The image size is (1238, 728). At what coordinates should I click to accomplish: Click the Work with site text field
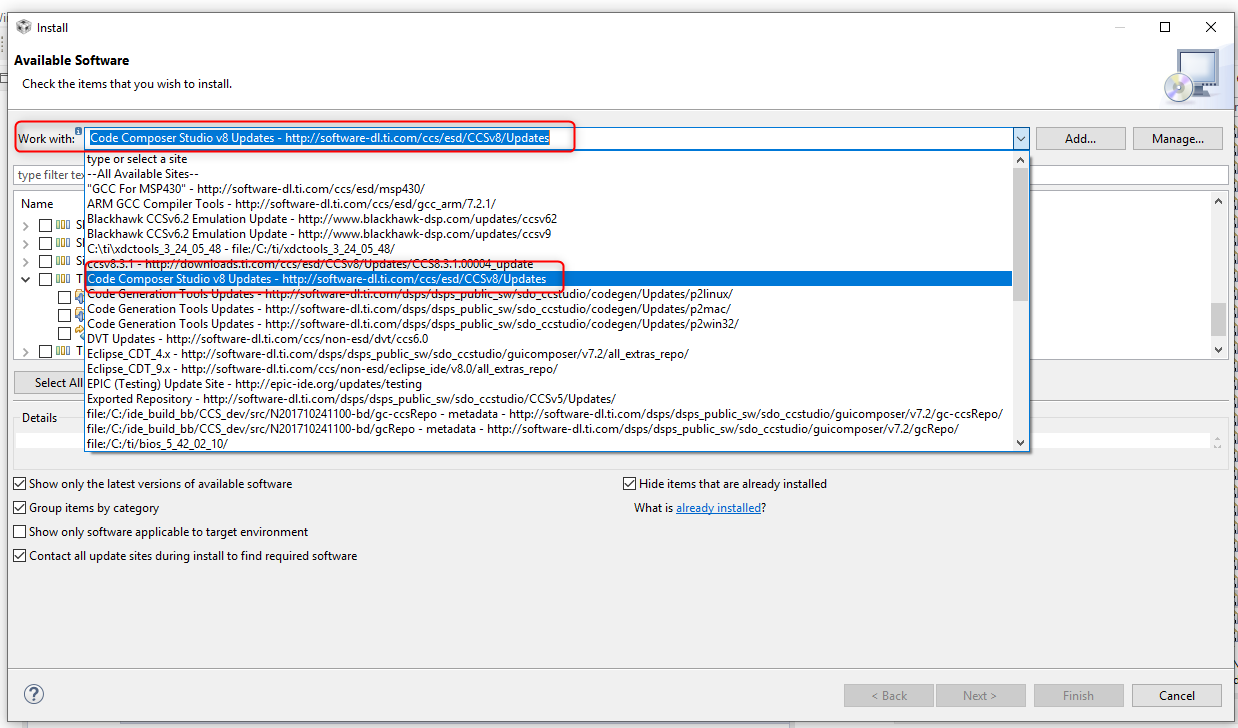(548, 139)
